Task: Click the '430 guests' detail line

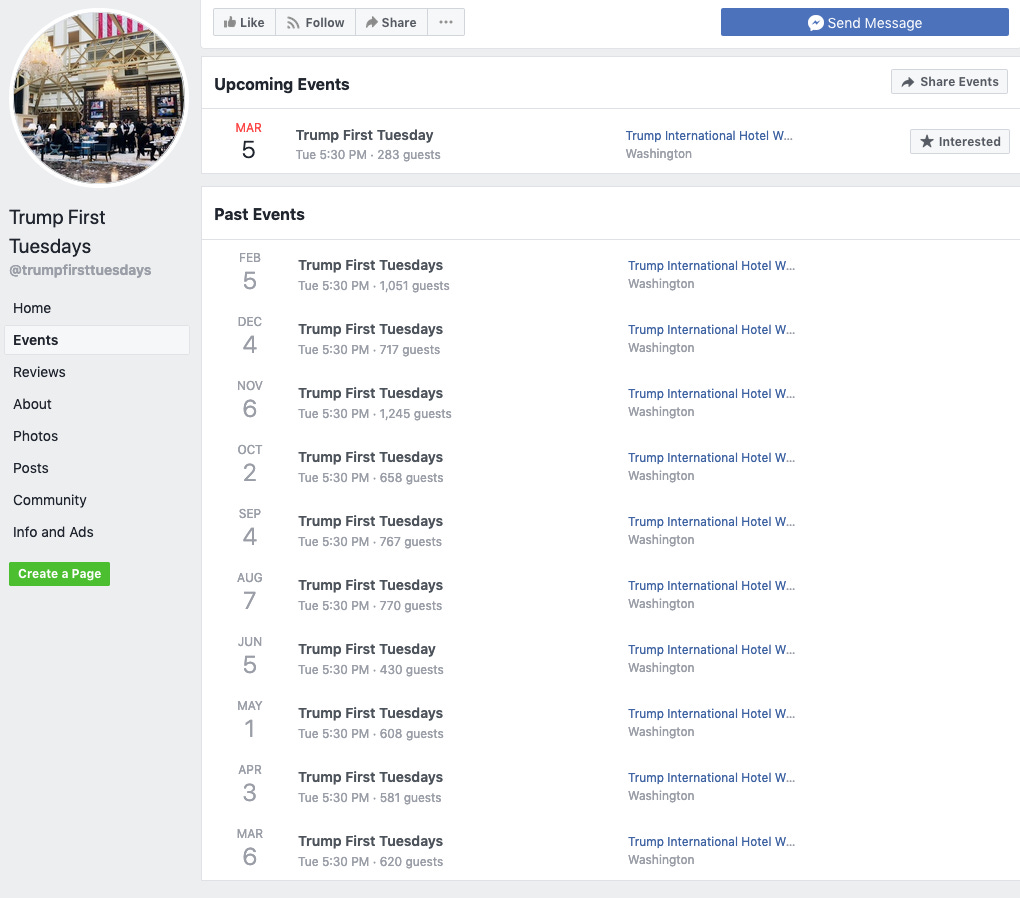Action: click(x=371, y=670)
